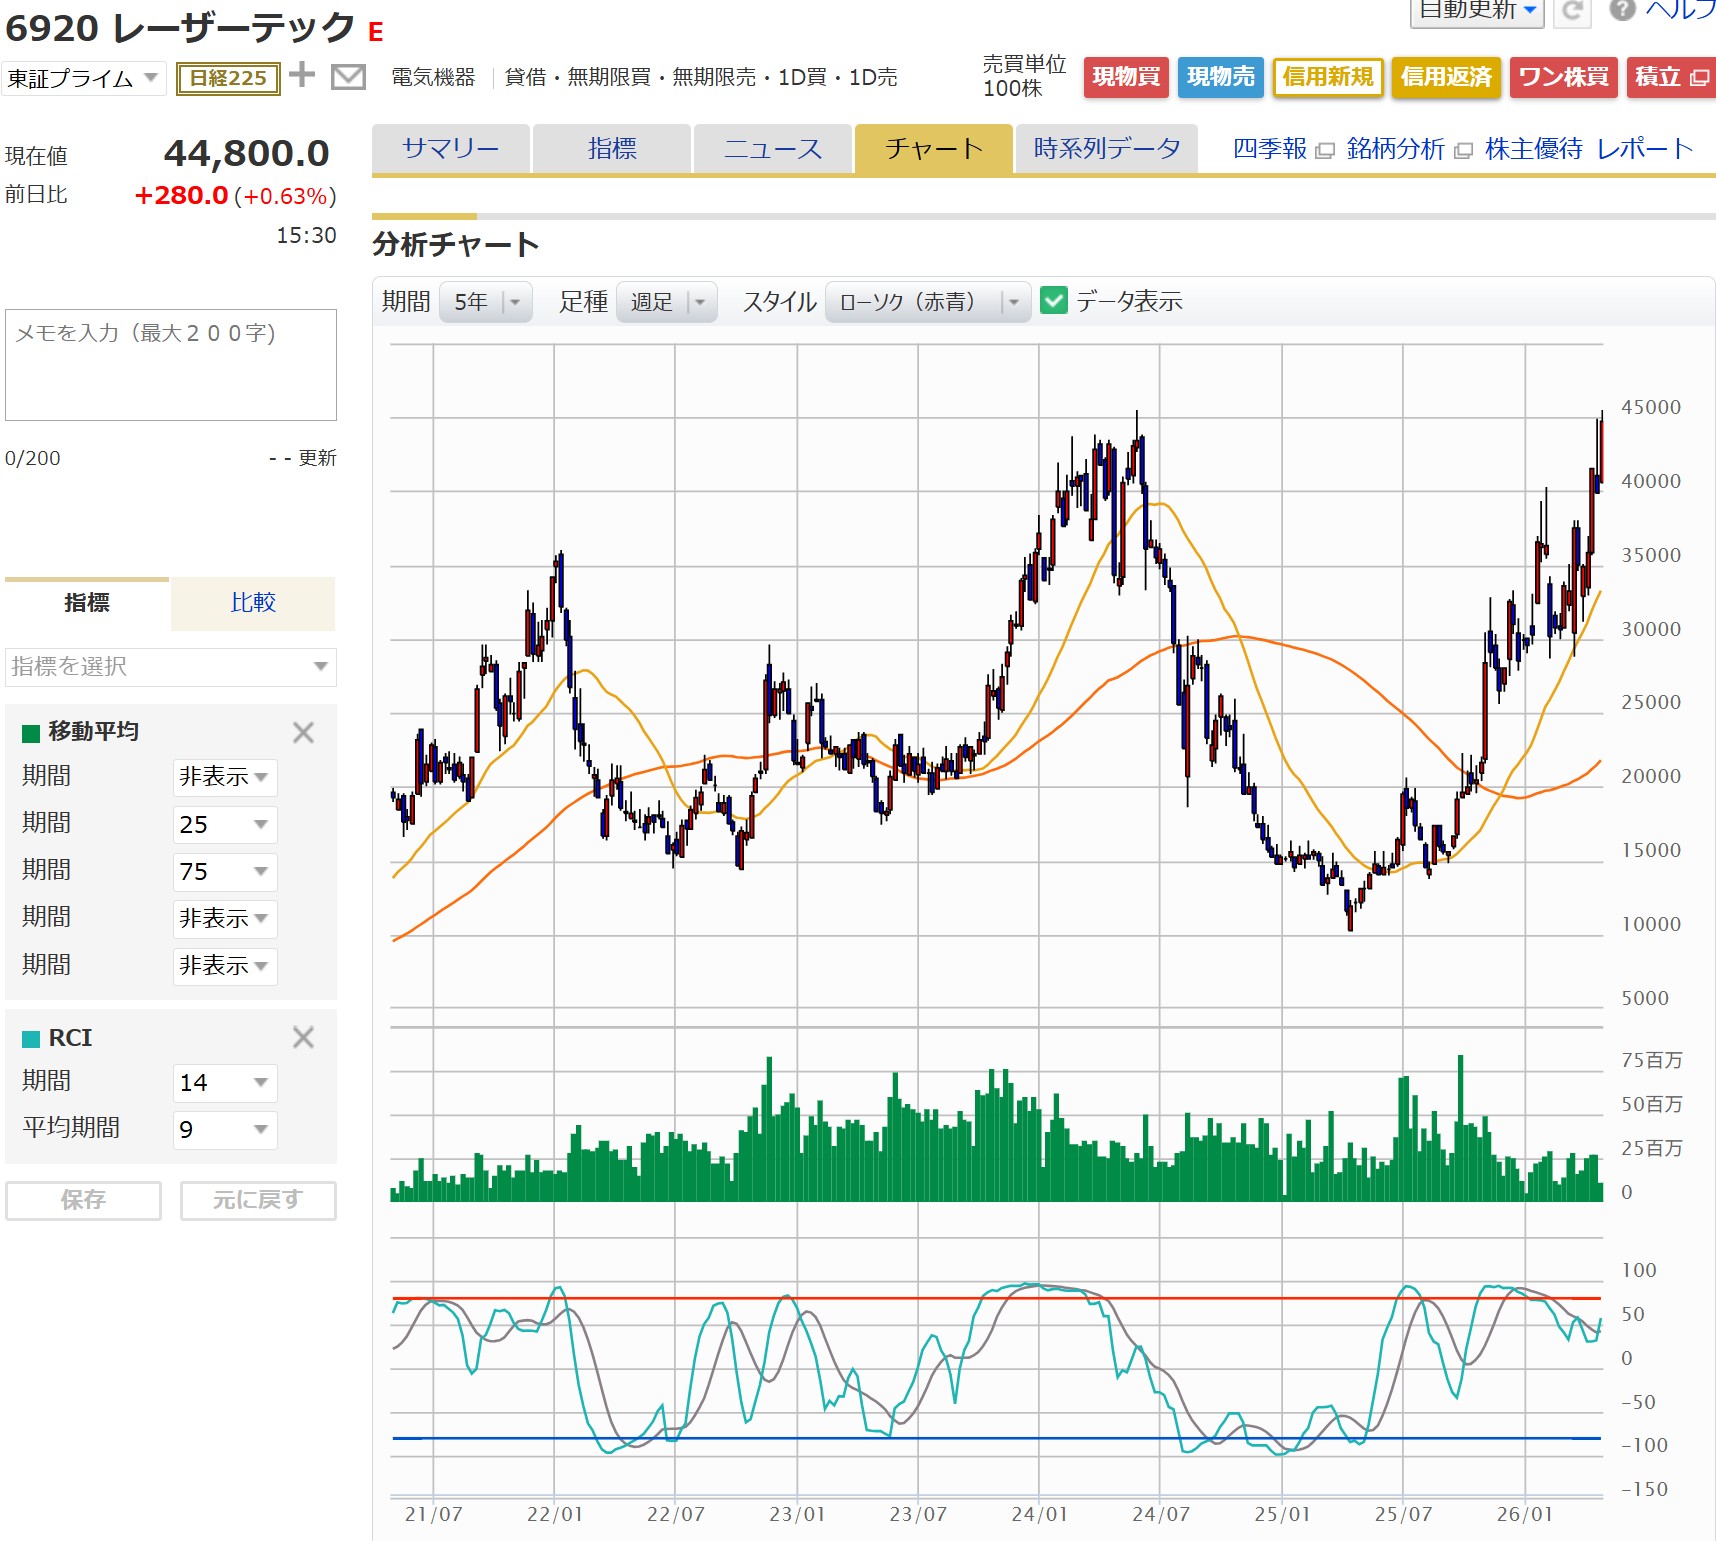Click the envelope mail alert icon
The height and width of the screenshot is (1541, 1716).
[348, 77]
